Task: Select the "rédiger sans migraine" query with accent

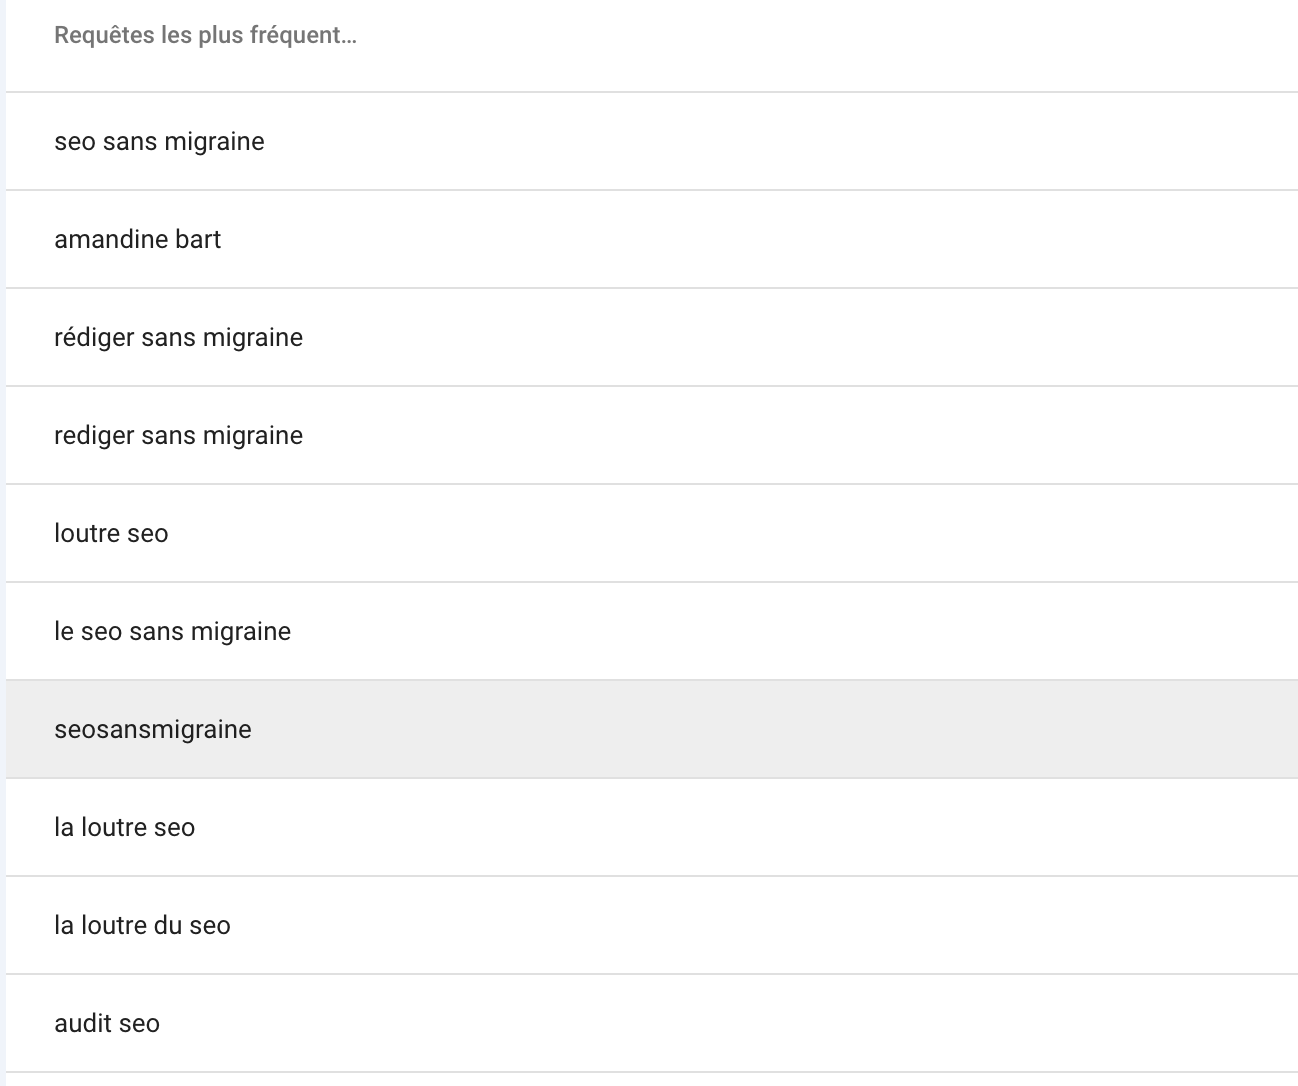Action: [x=652, y=337]
